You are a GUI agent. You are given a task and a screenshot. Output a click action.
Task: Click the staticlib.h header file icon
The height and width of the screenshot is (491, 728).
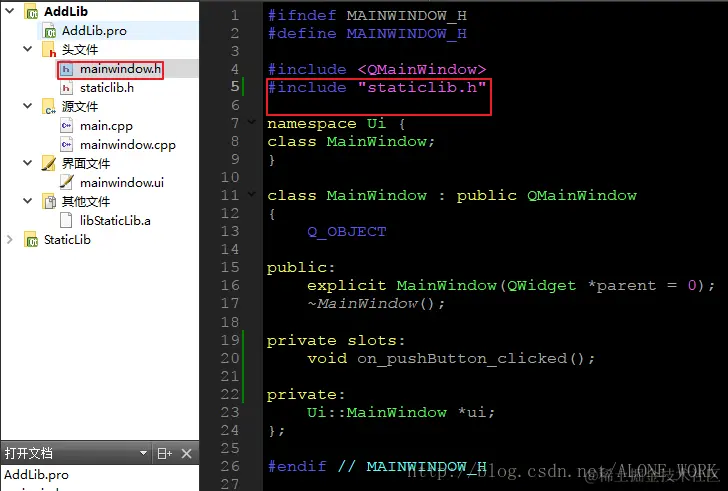[x=66, y=88]
